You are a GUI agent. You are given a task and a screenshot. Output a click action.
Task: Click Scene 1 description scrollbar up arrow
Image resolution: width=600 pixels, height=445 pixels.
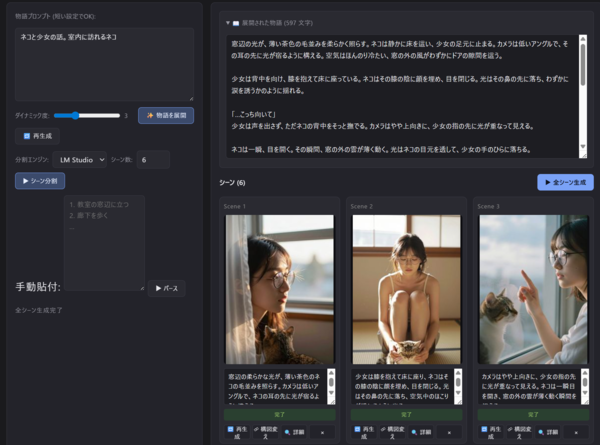coord(331,372)
